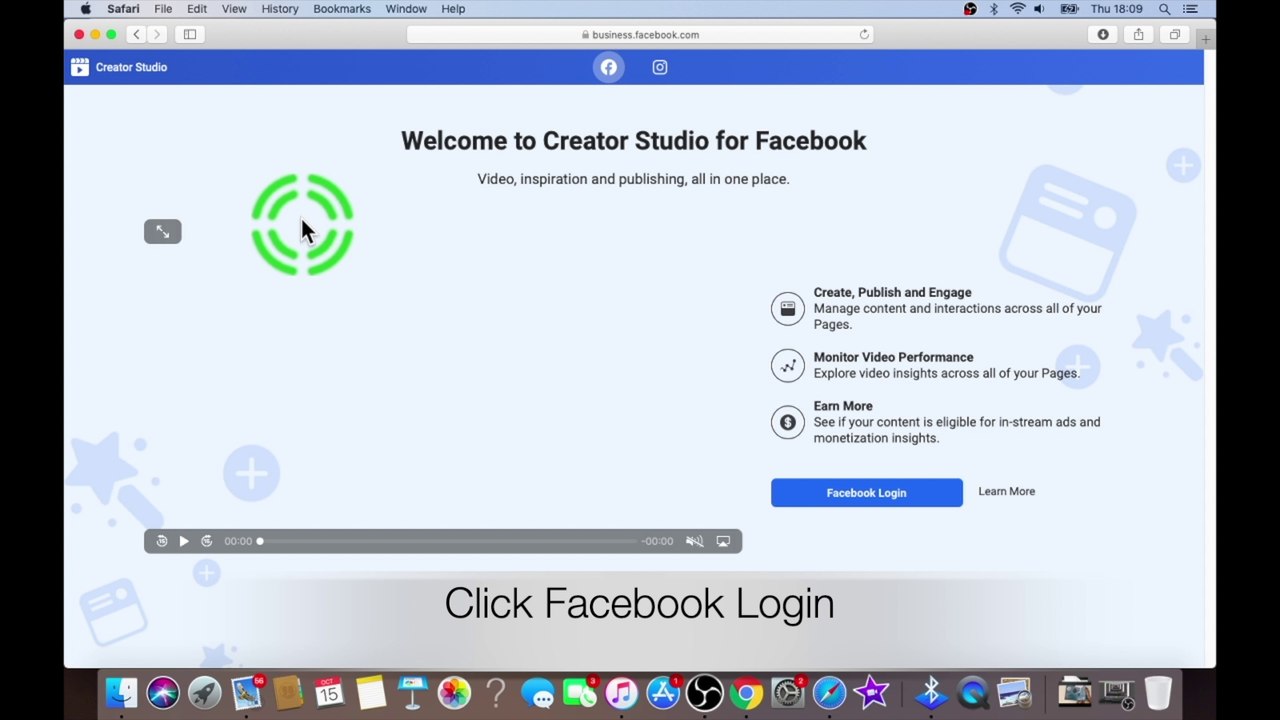
Task: Open Music from the Dock
Action: [621, 693]
